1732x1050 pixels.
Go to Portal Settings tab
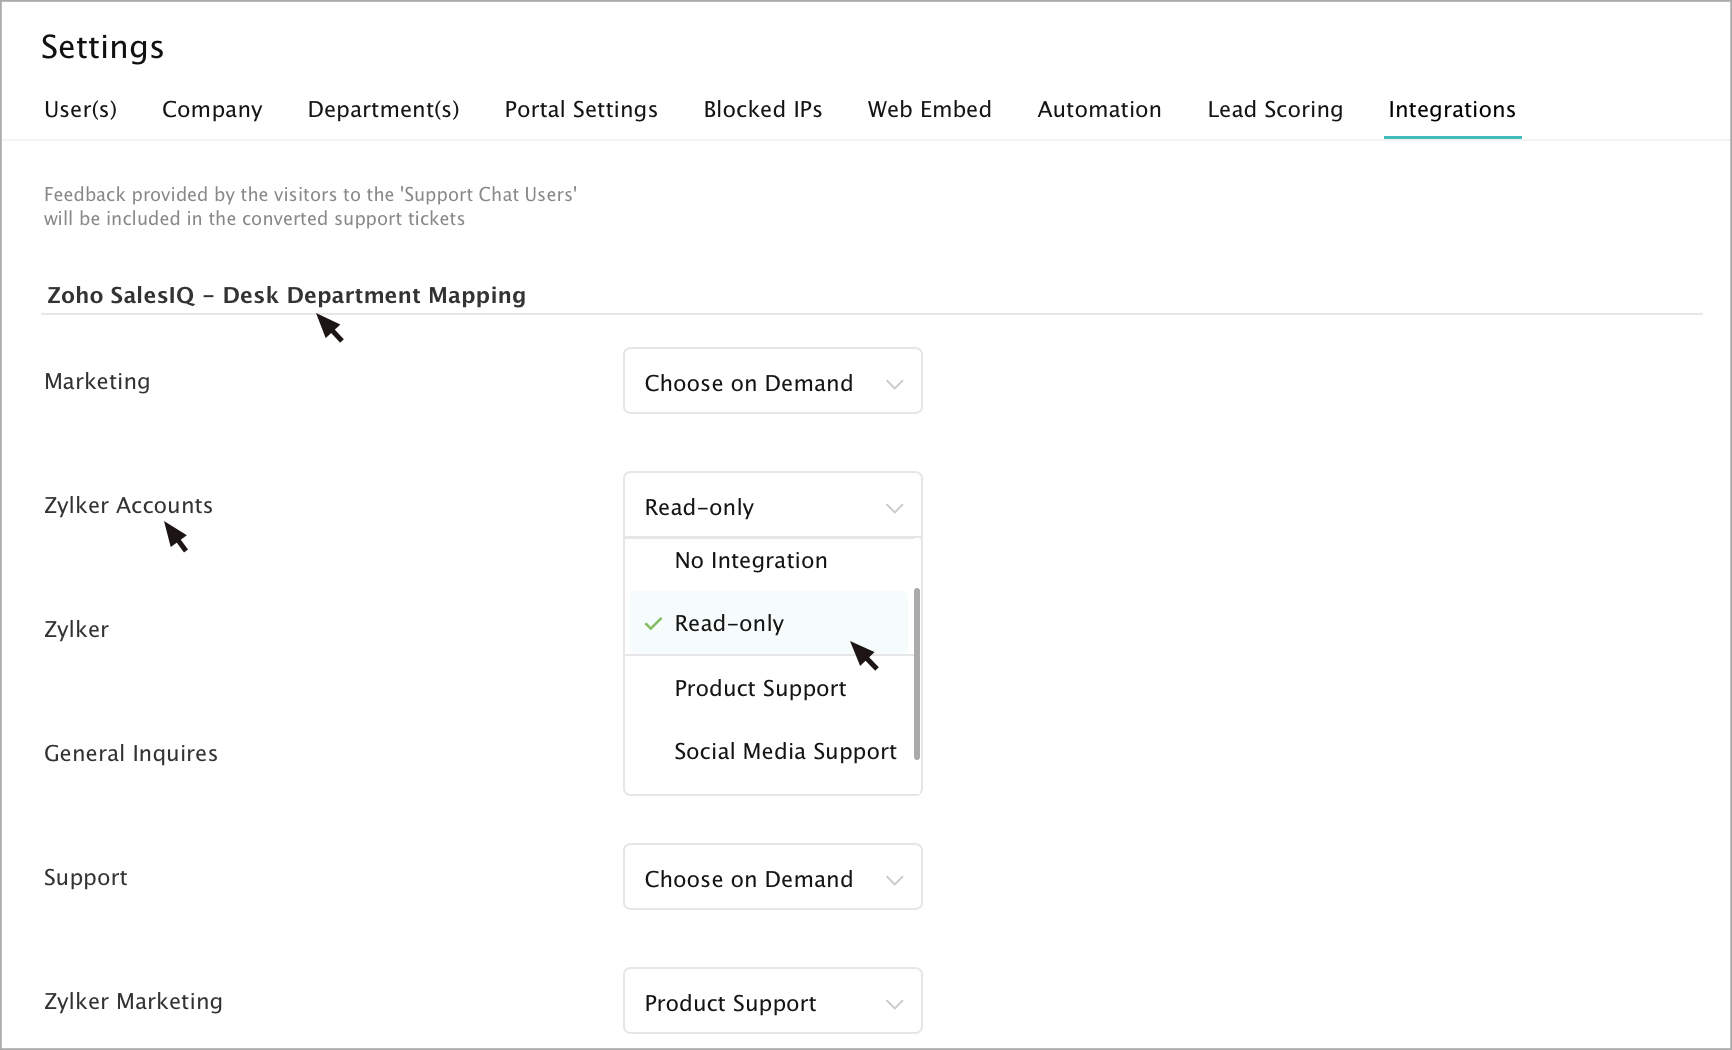point(581,110)
